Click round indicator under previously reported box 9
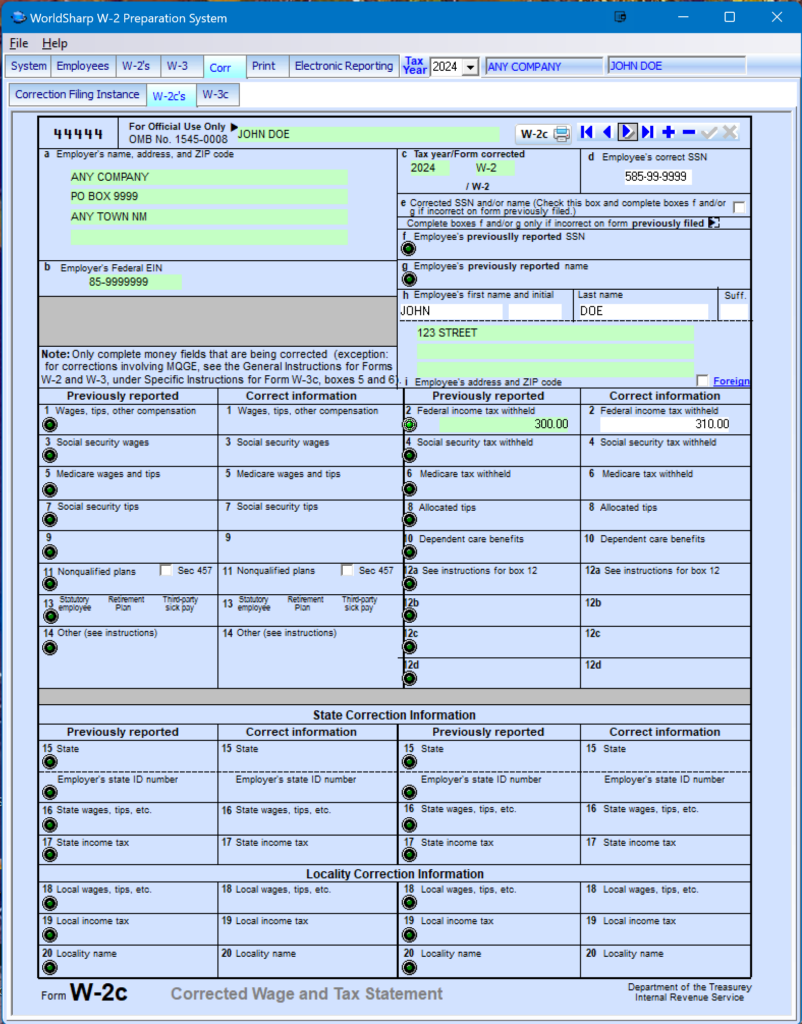Viewport: 802px width, 1024px height. coord(50,552)
